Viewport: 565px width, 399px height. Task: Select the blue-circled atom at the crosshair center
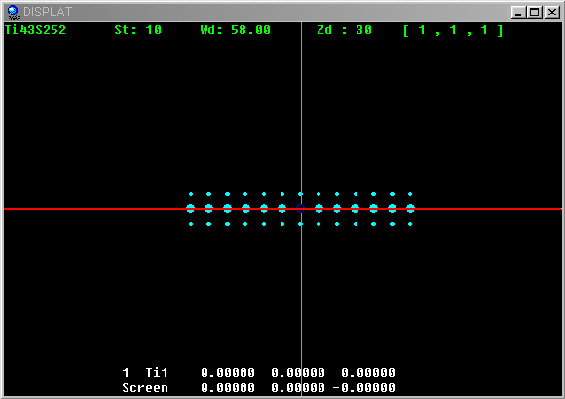301,208
